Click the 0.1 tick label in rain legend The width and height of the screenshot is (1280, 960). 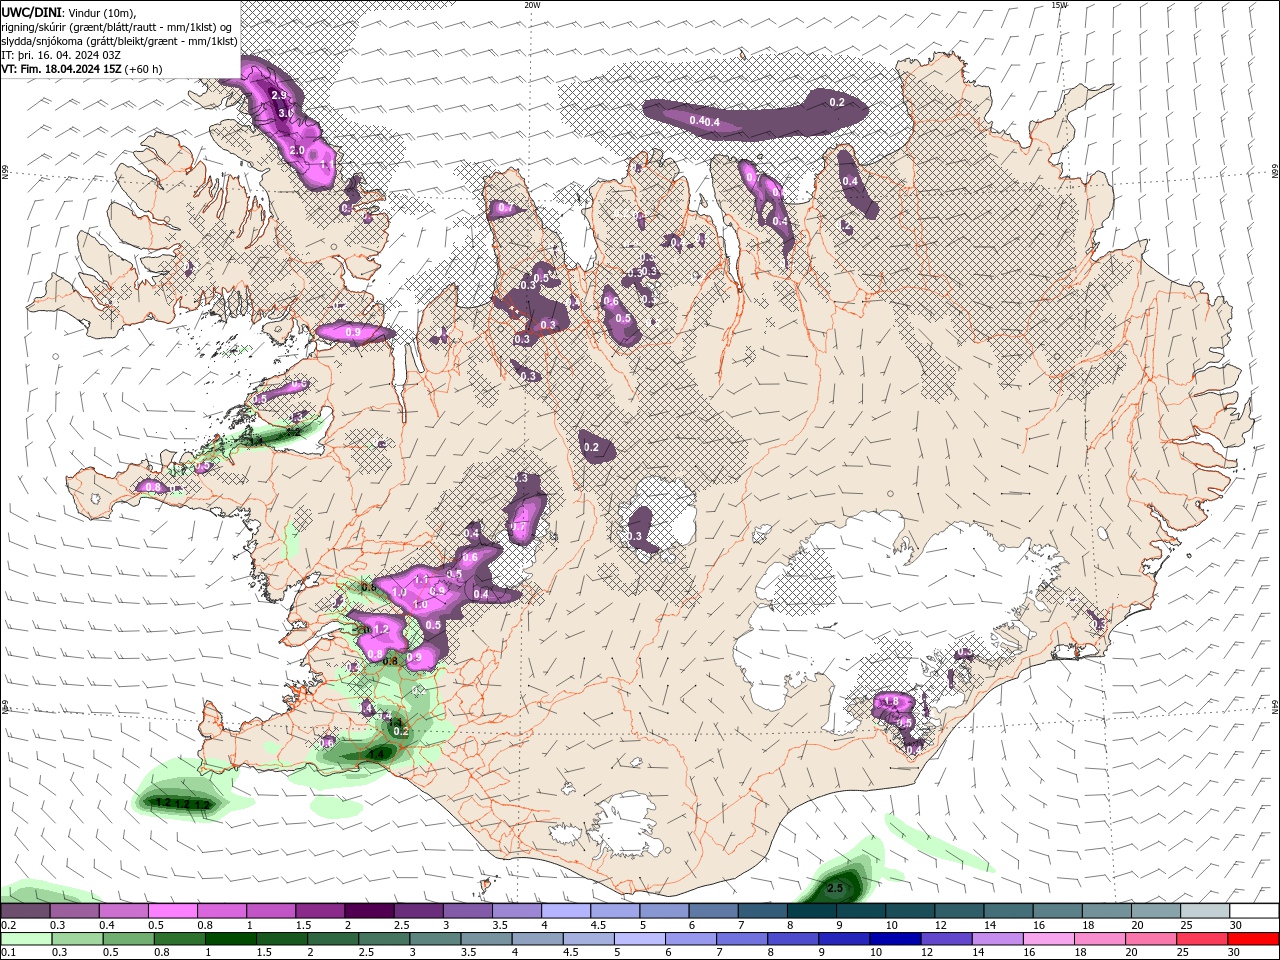(x=7, y=953)
